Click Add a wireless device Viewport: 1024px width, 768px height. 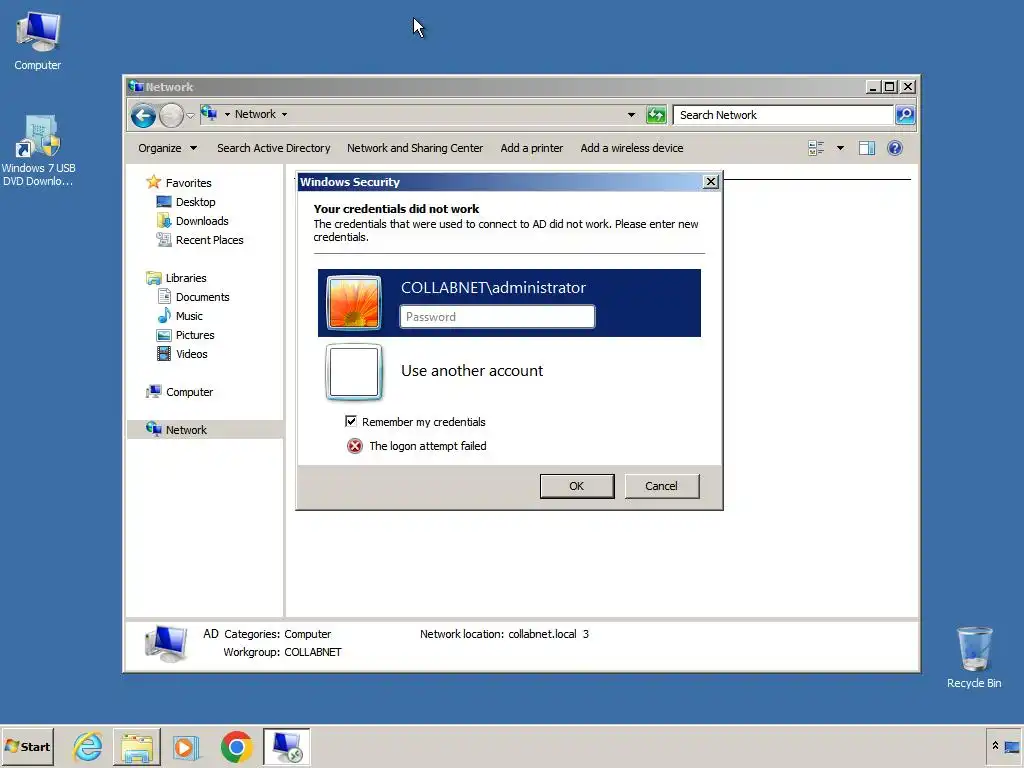tap(632, 148)
